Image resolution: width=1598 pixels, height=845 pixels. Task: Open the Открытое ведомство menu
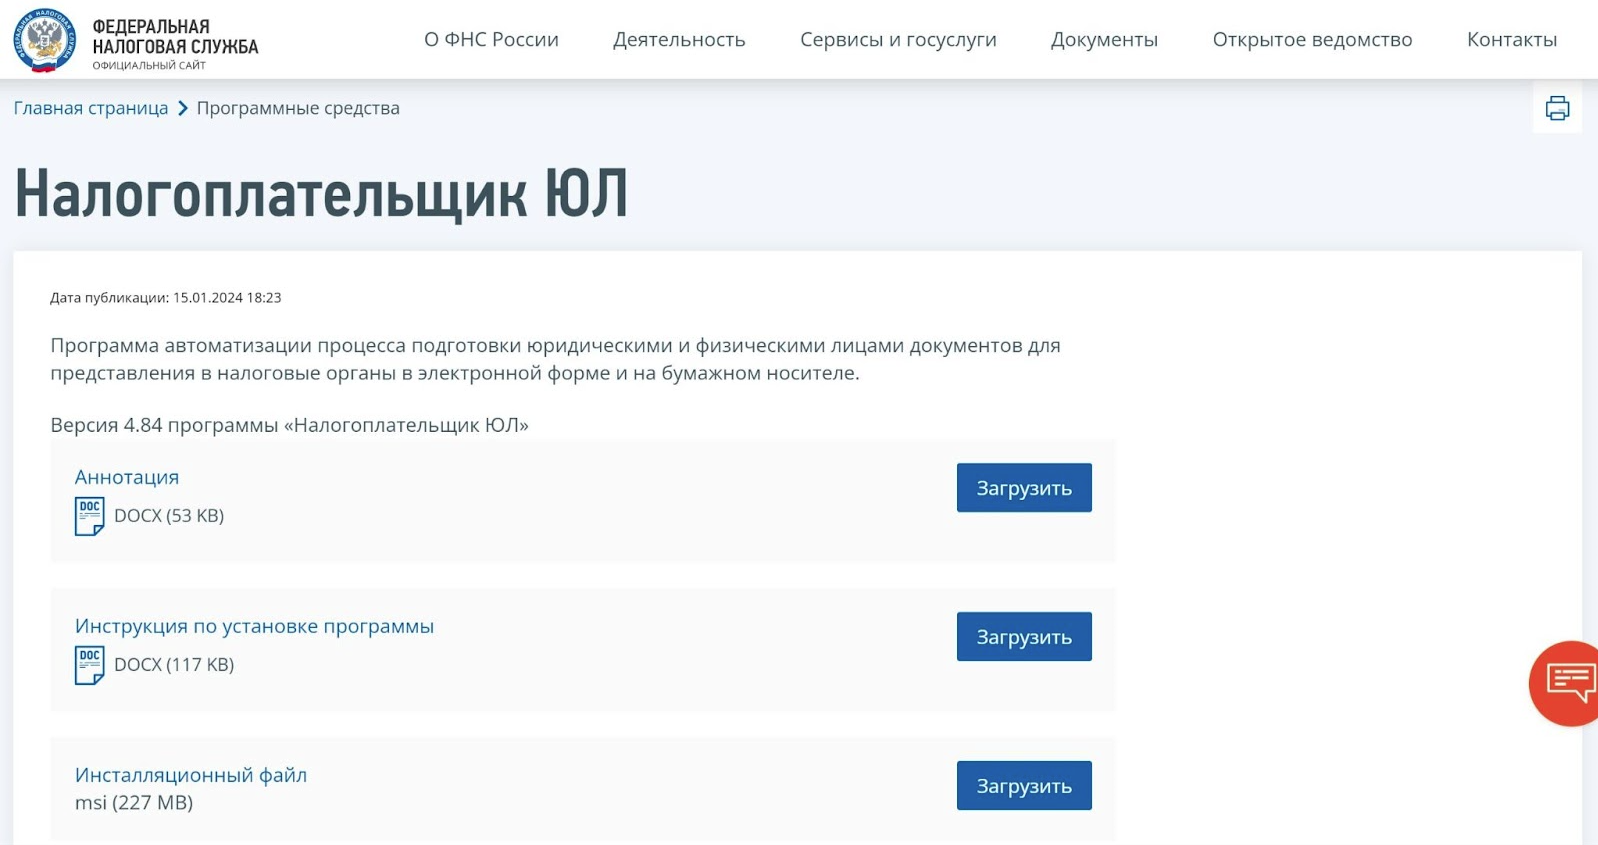tap(1312, 39)
